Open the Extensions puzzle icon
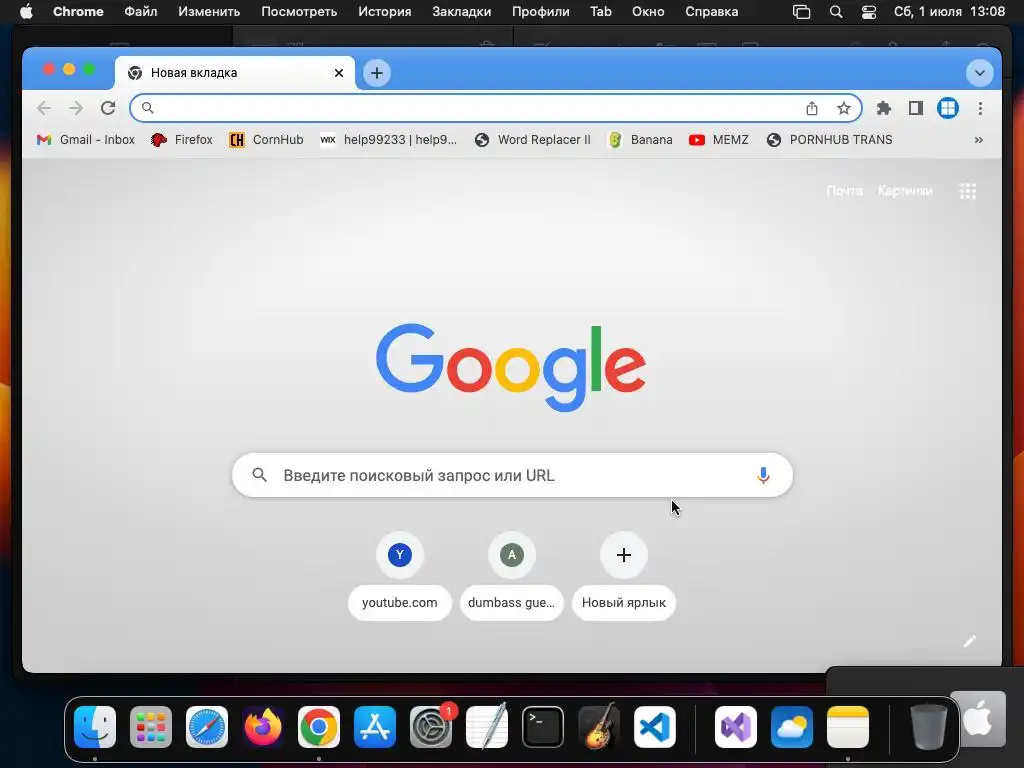This screenshot has height=768, width=1024. pos(884,108)
